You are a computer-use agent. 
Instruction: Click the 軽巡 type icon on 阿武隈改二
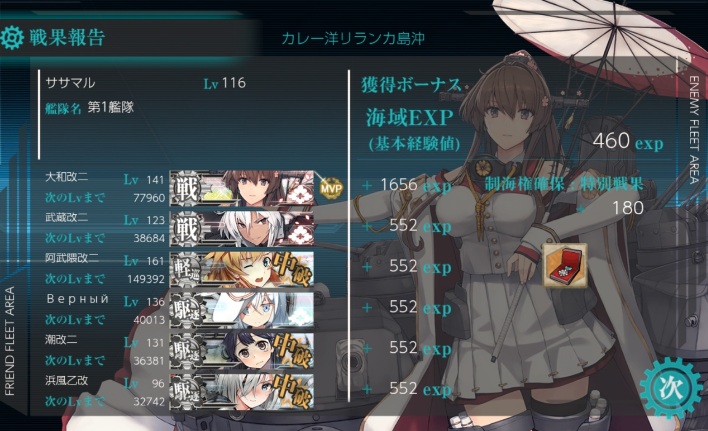186,270
